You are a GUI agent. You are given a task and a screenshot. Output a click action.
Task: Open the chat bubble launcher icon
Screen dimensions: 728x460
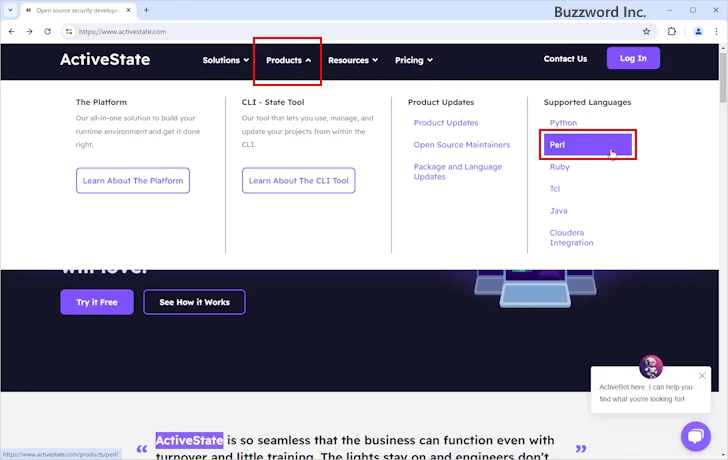click(x=696, y=436)
